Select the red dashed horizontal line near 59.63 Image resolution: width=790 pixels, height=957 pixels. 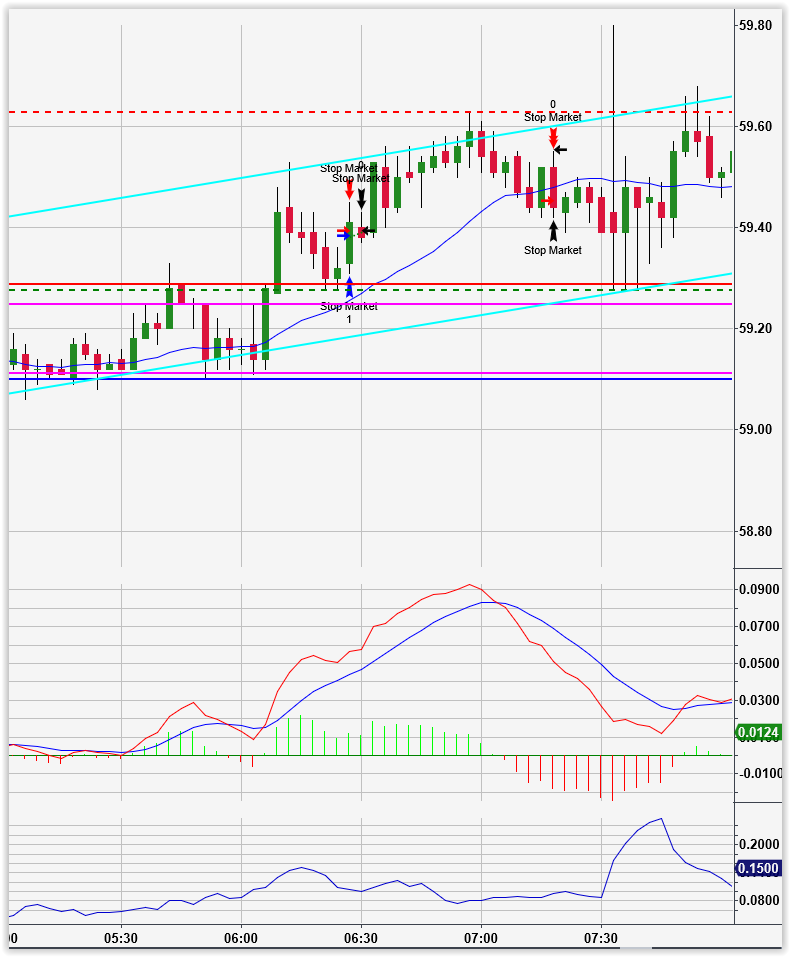(371, 112)
